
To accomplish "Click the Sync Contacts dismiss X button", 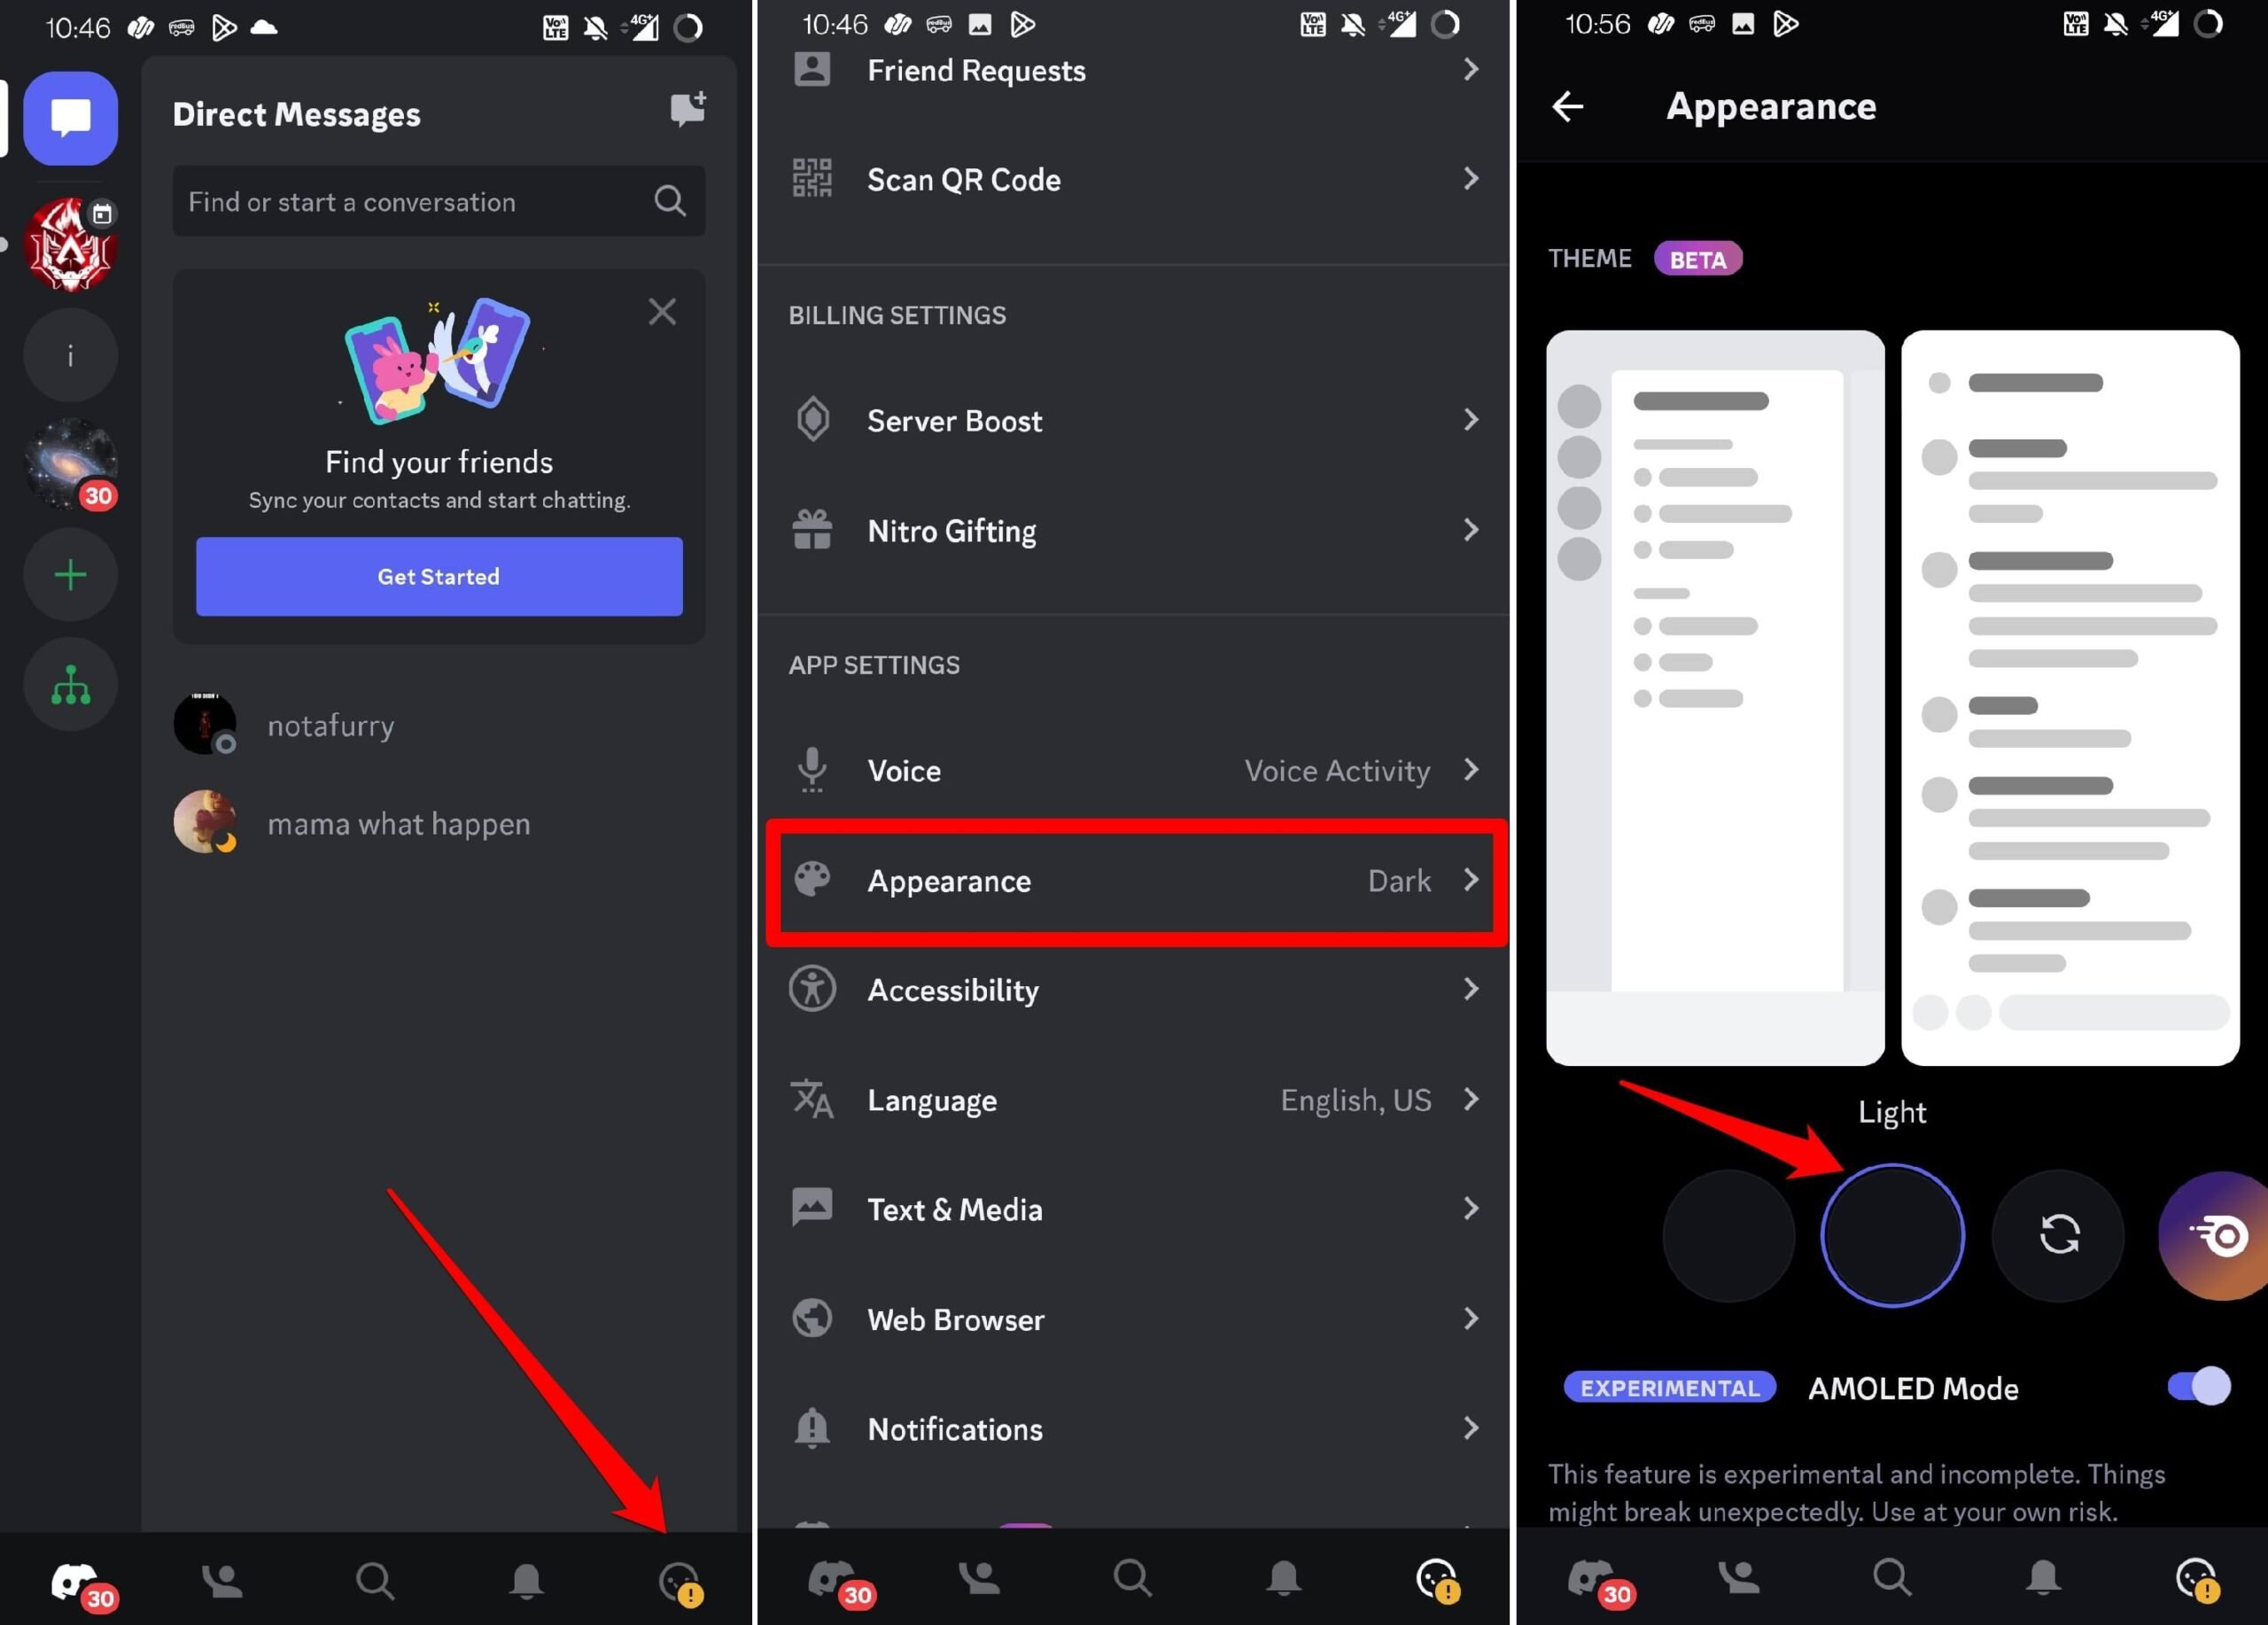I will coord(663,311).
